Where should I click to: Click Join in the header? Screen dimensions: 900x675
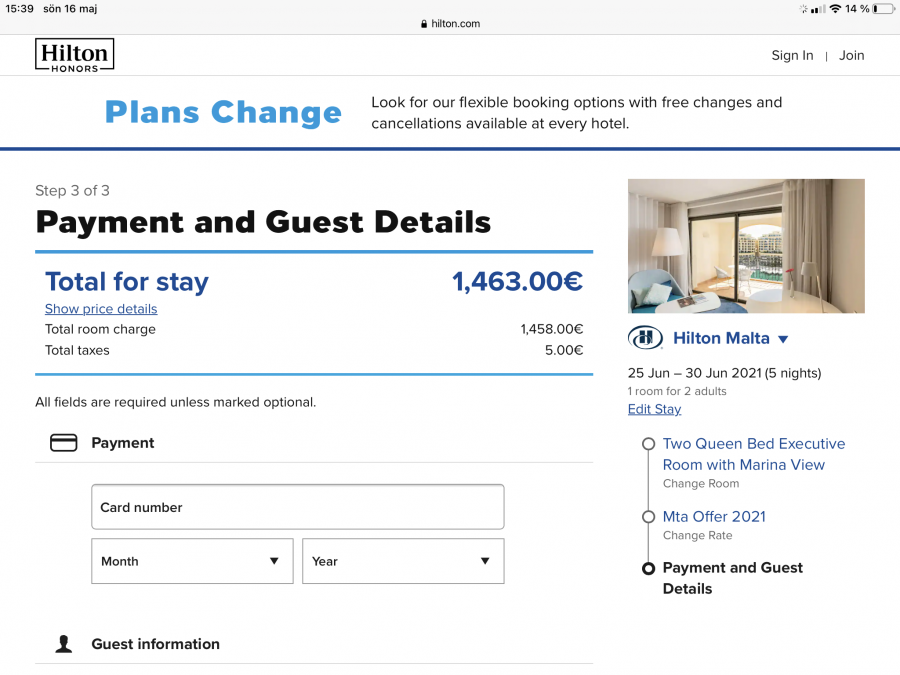click(x=851, y=56)
